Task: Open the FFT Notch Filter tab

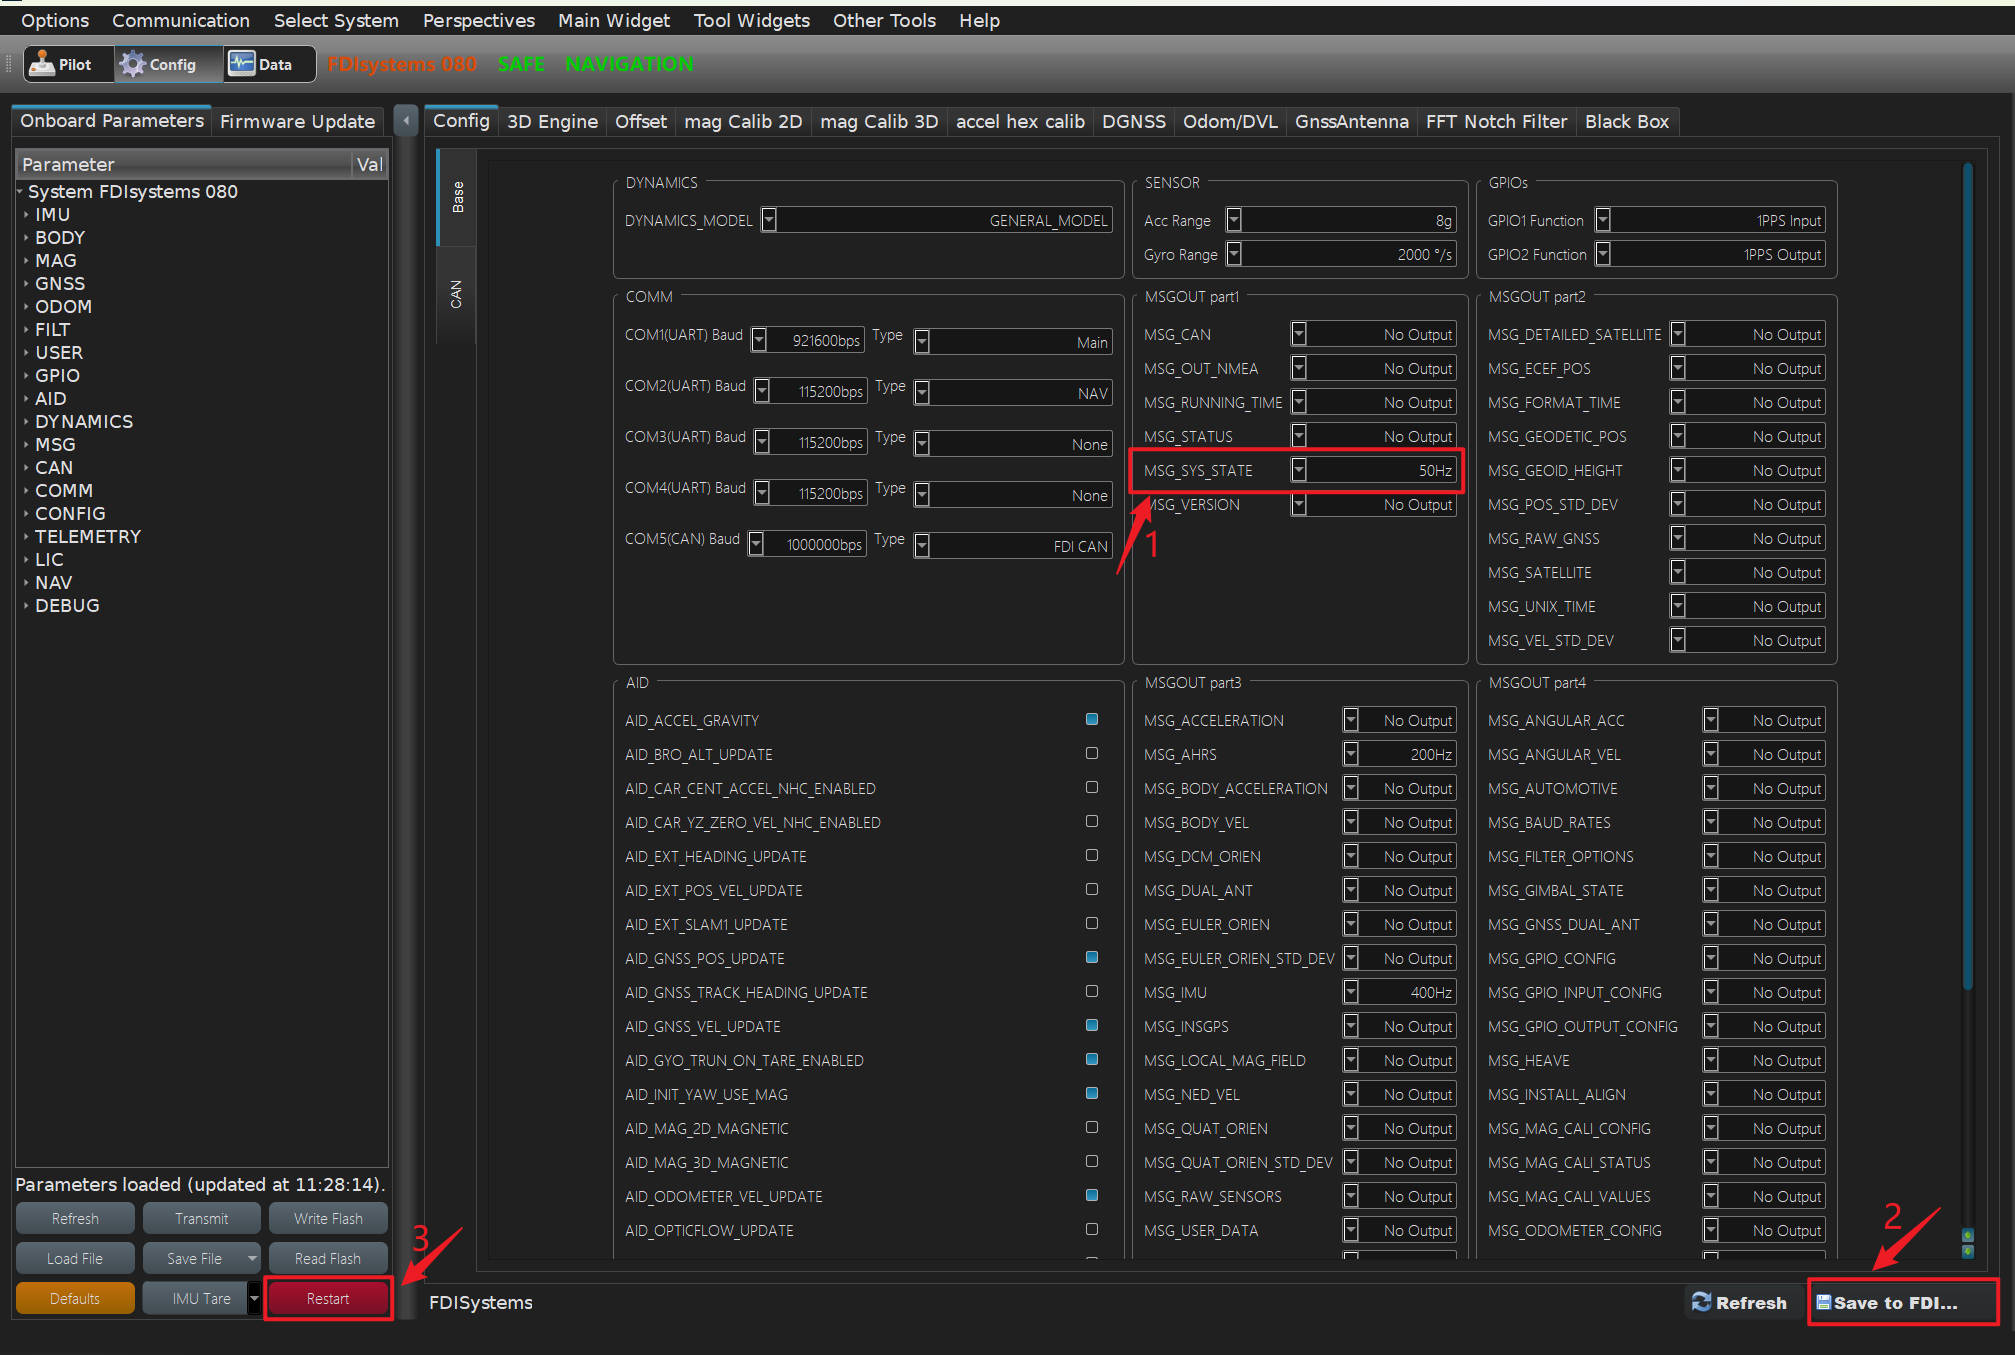Action: pyautogui.click(x=1496, y=121)
